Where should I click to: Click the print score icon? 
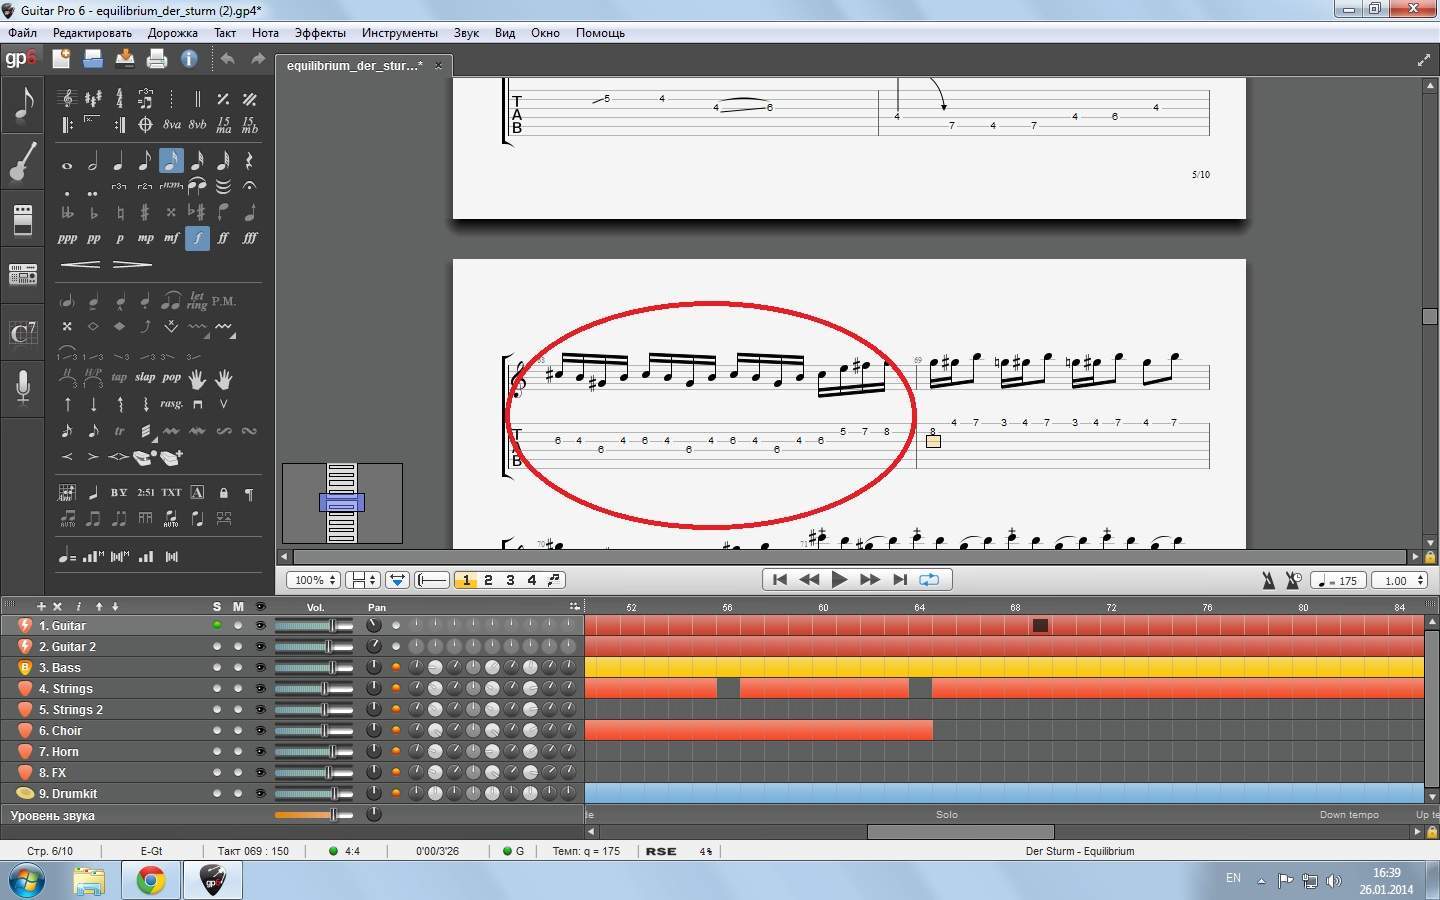156,59
